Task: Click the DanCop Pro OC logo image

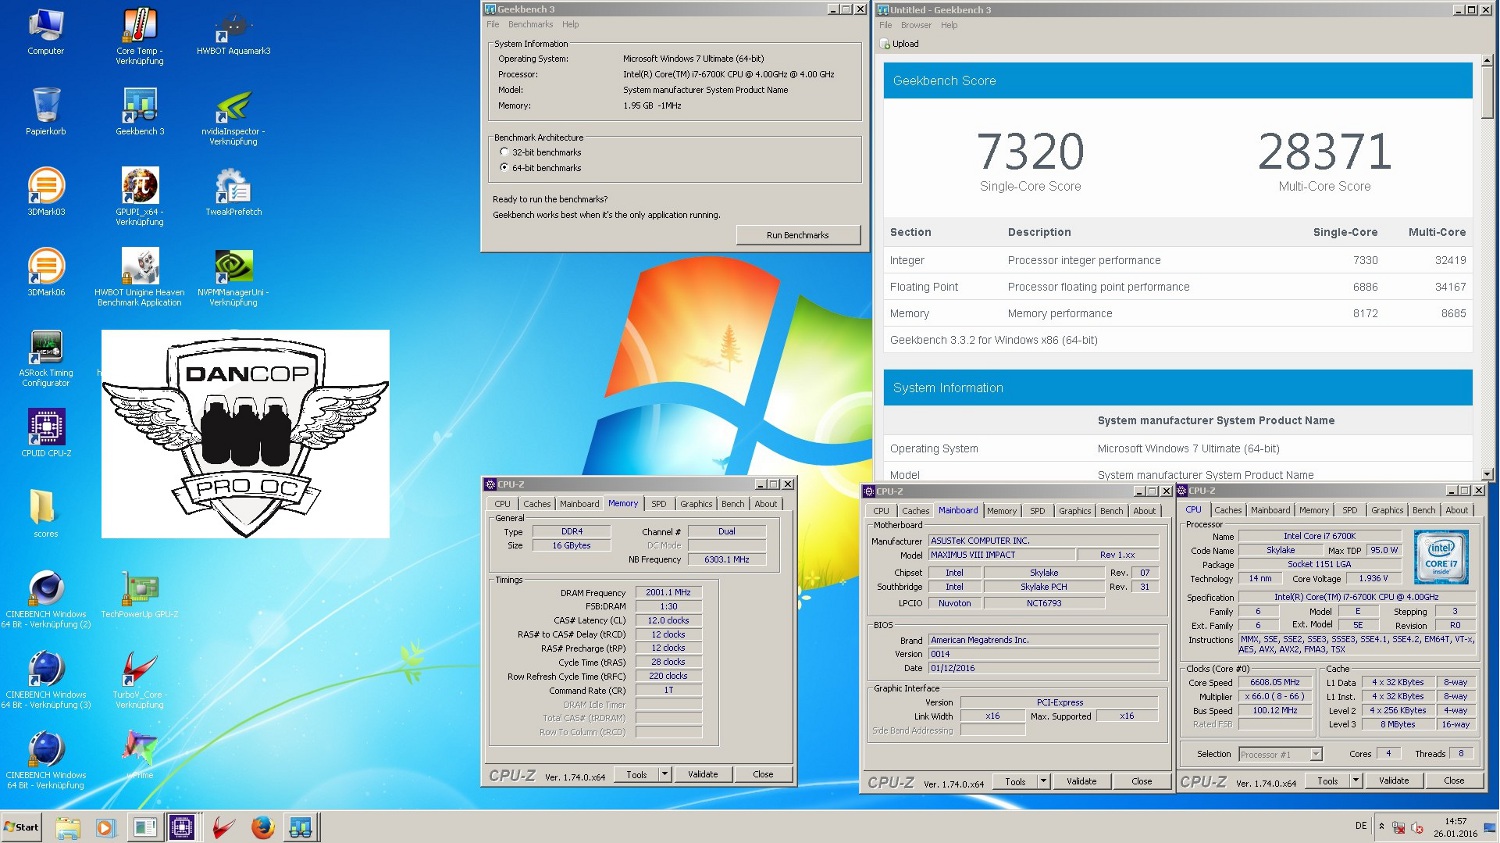Action: pos(245,434)
